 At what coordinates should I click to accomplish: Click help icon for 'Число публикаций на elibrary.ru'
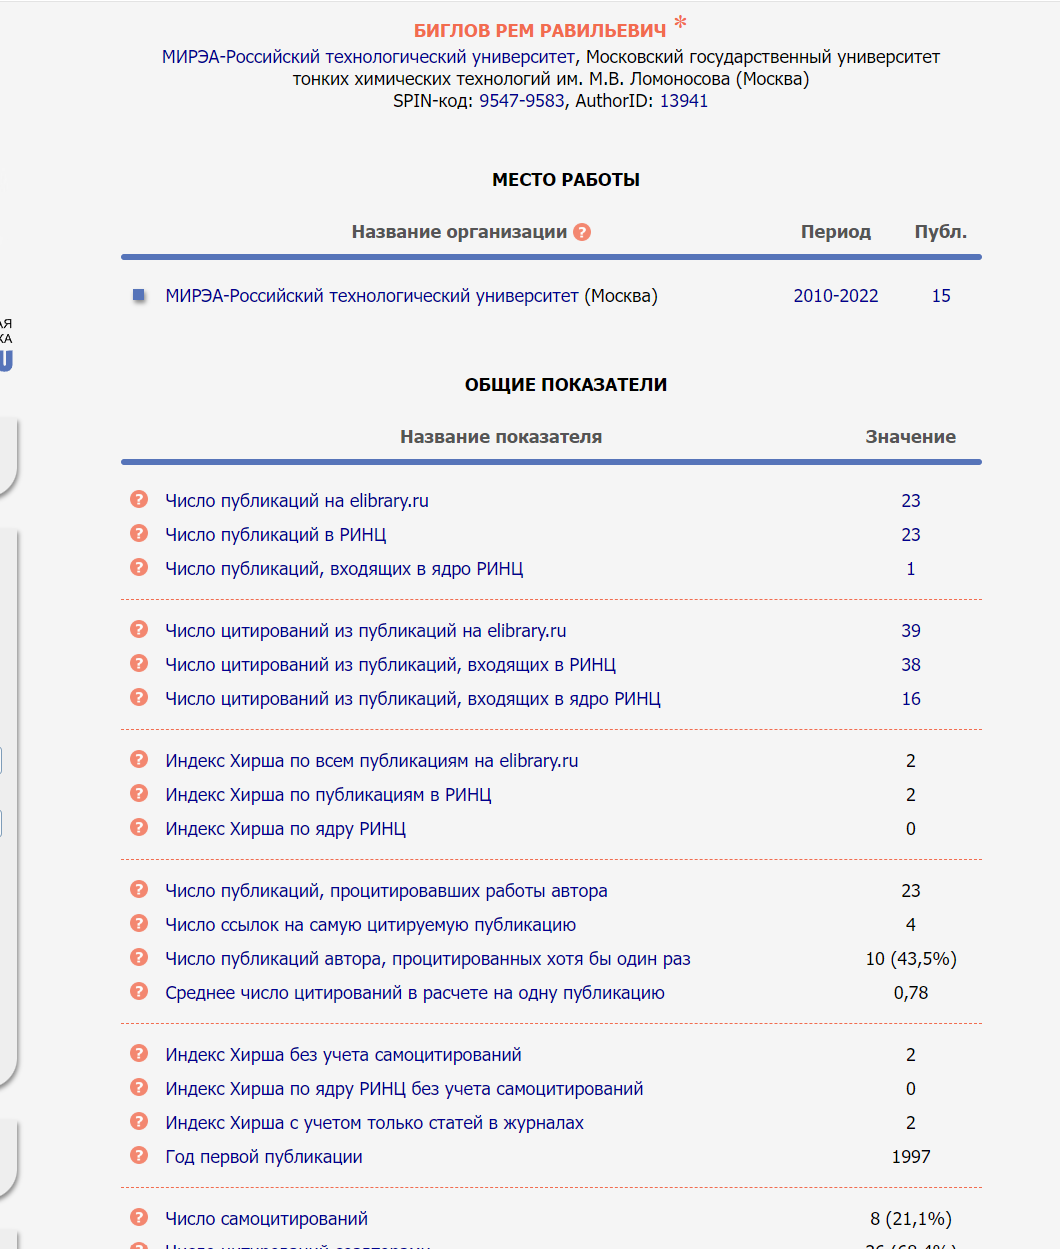tap(139, 500)
